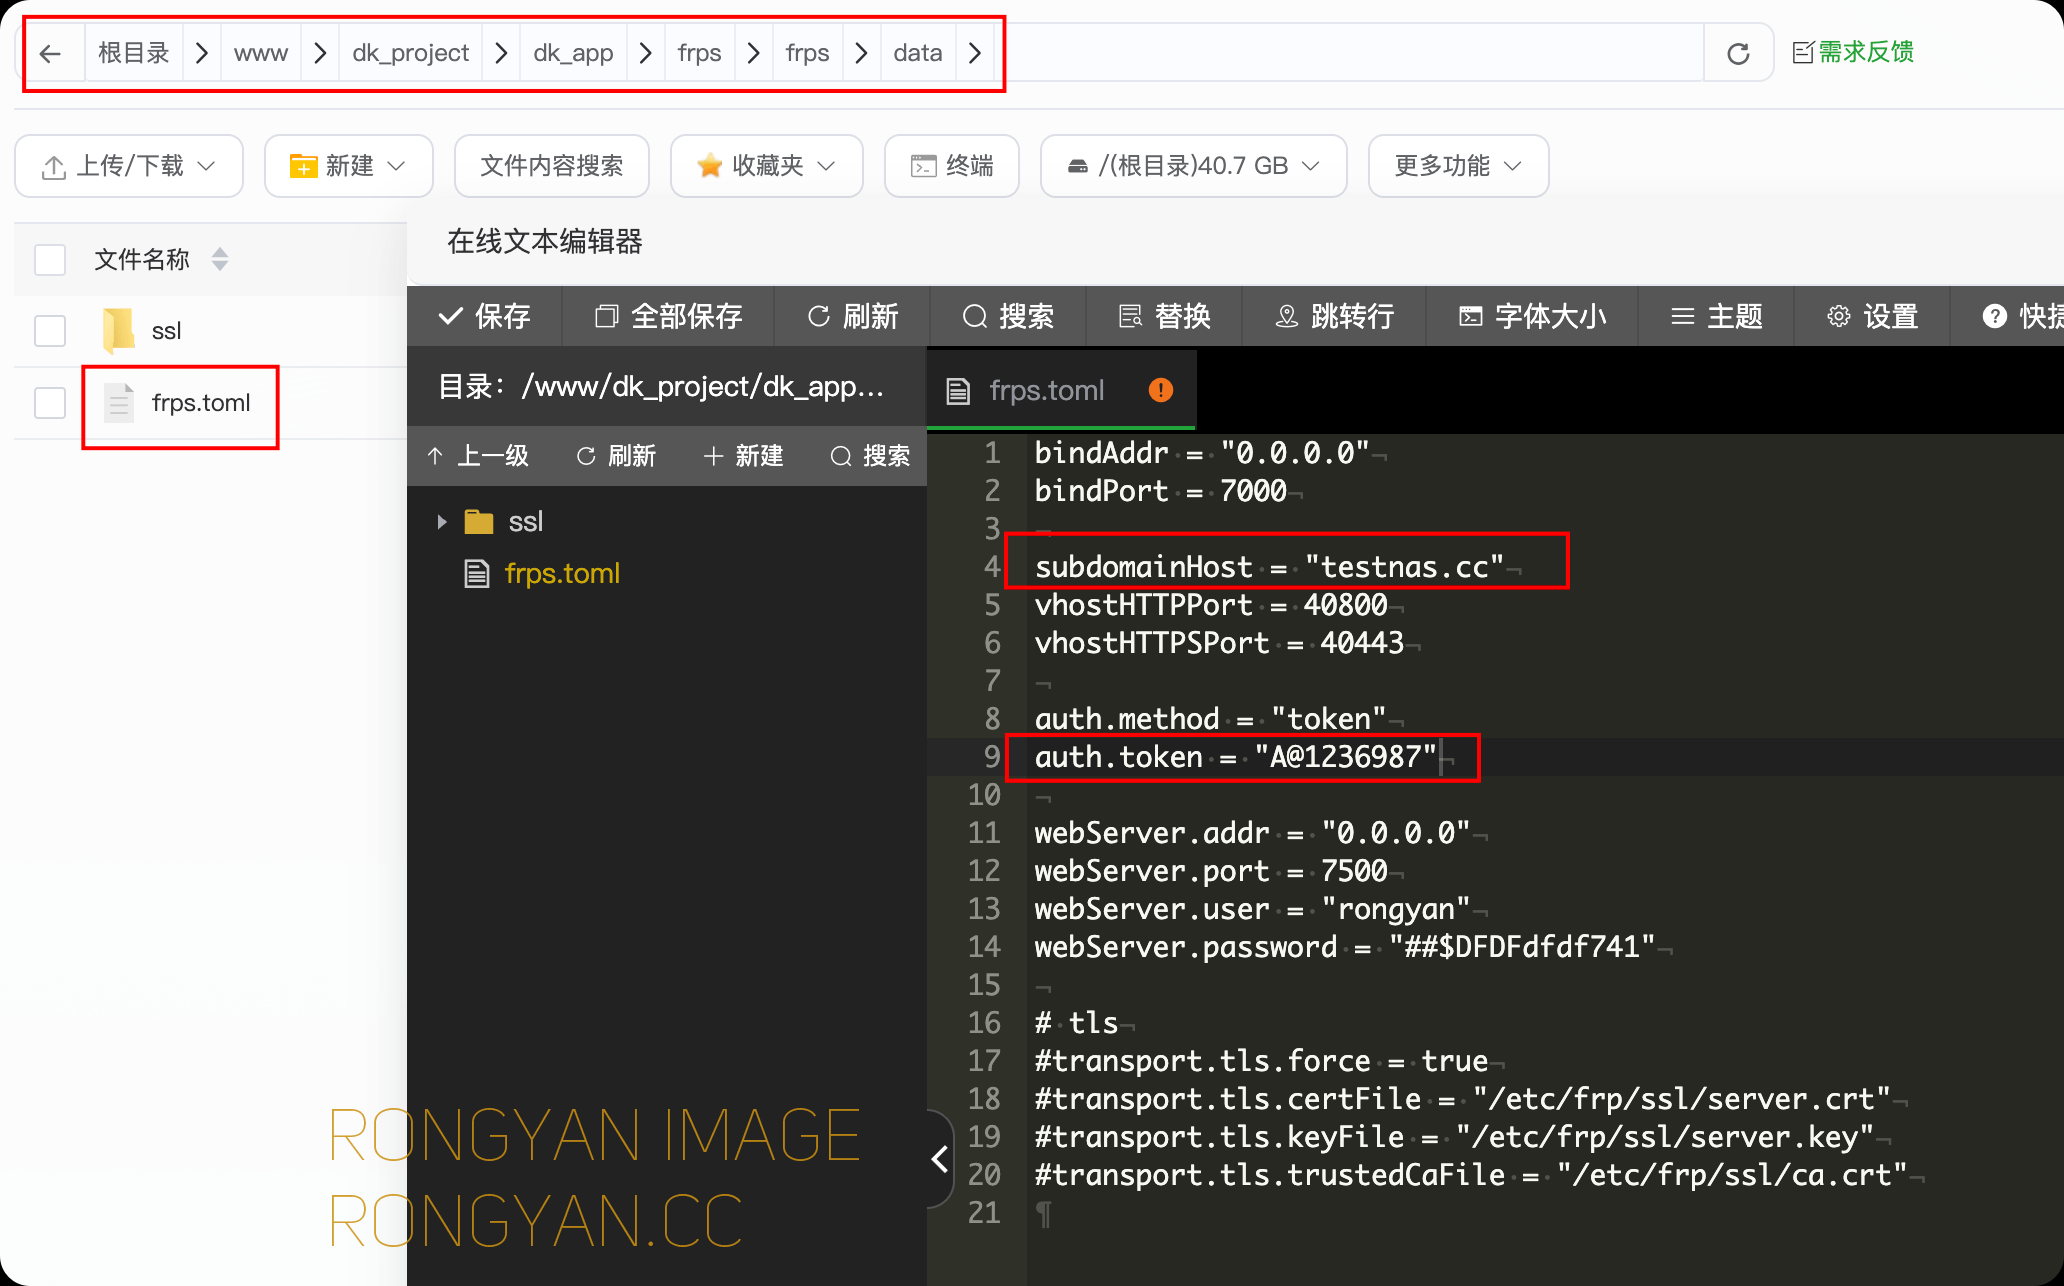This screenshot has height=1286, width=2064.
Task: Go to 根目录 in breadcrumb
Action: click(134, 53)
